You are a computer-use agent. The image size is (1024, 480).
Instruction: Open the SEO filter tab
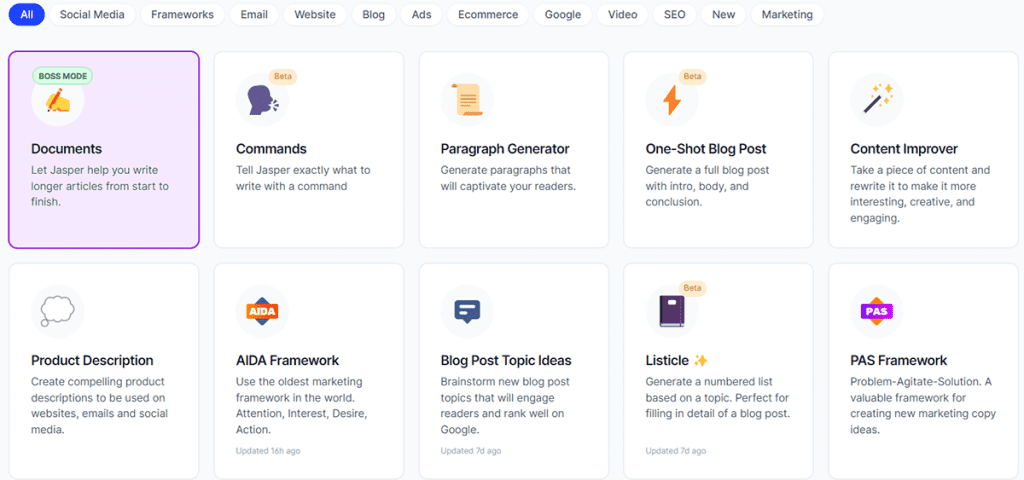tap(675, 15)
